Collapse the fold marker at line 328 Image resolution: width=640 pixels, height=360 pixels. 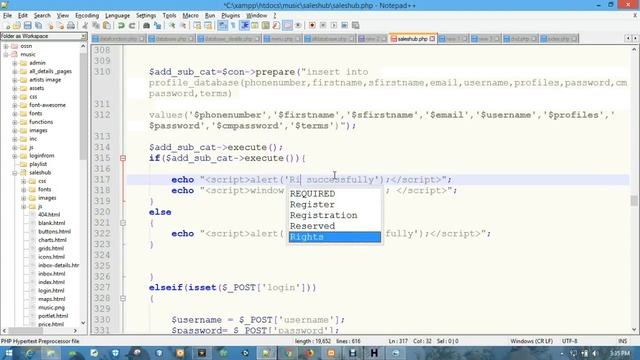click(x=123, y=298)
